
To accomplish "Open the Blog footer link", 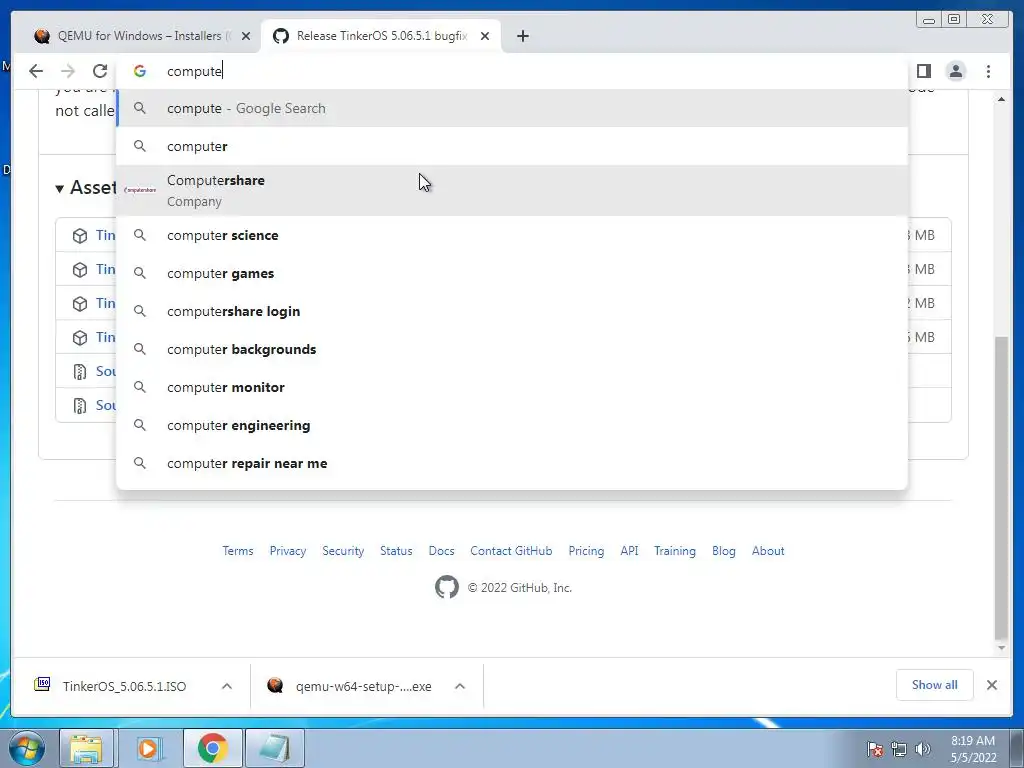I will click(724, 551).
